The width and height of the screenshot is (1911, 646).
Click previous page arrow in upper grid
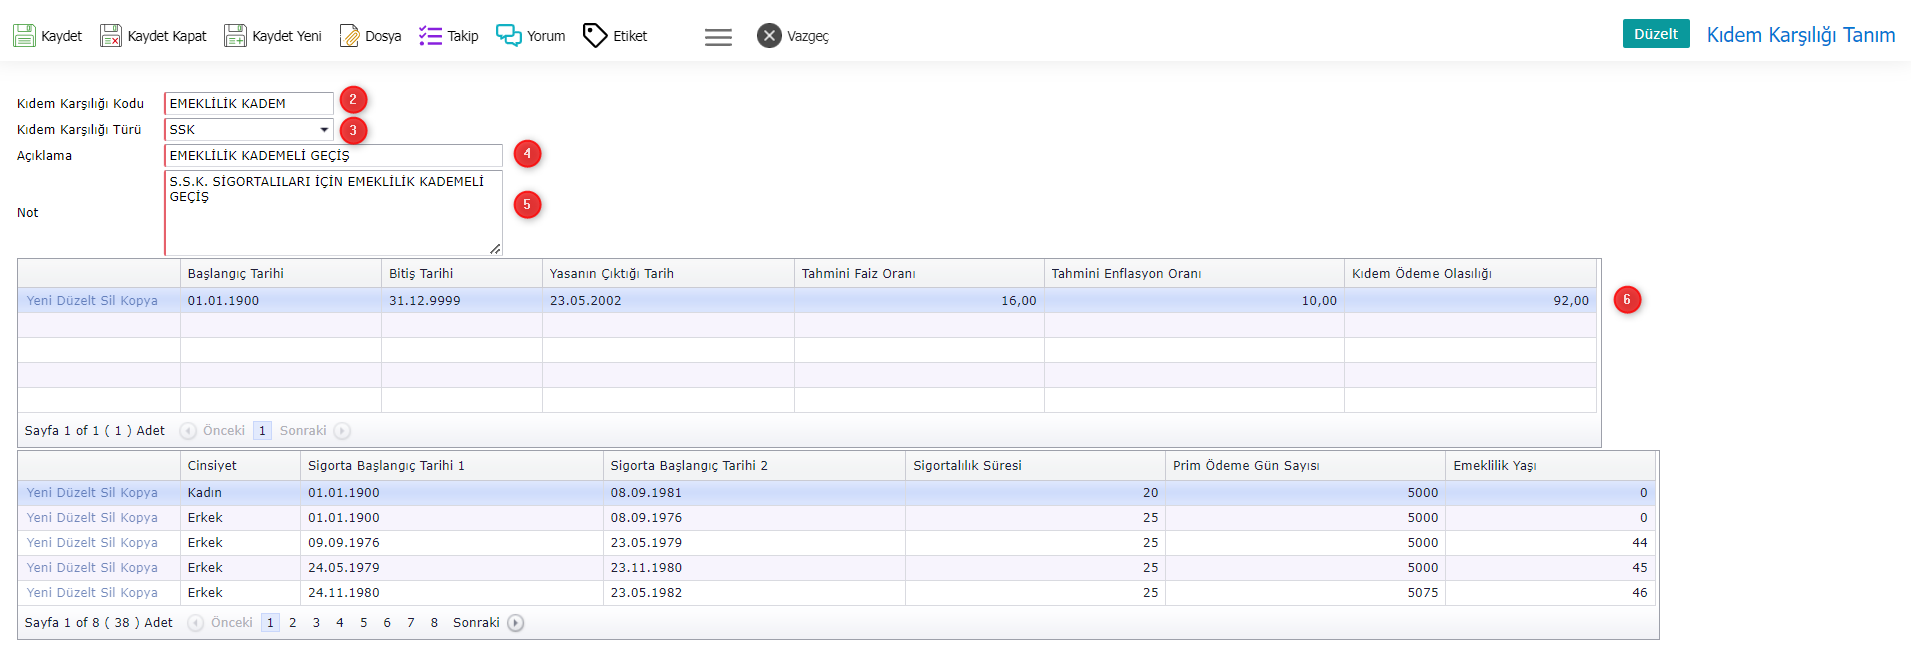[188, 431]
